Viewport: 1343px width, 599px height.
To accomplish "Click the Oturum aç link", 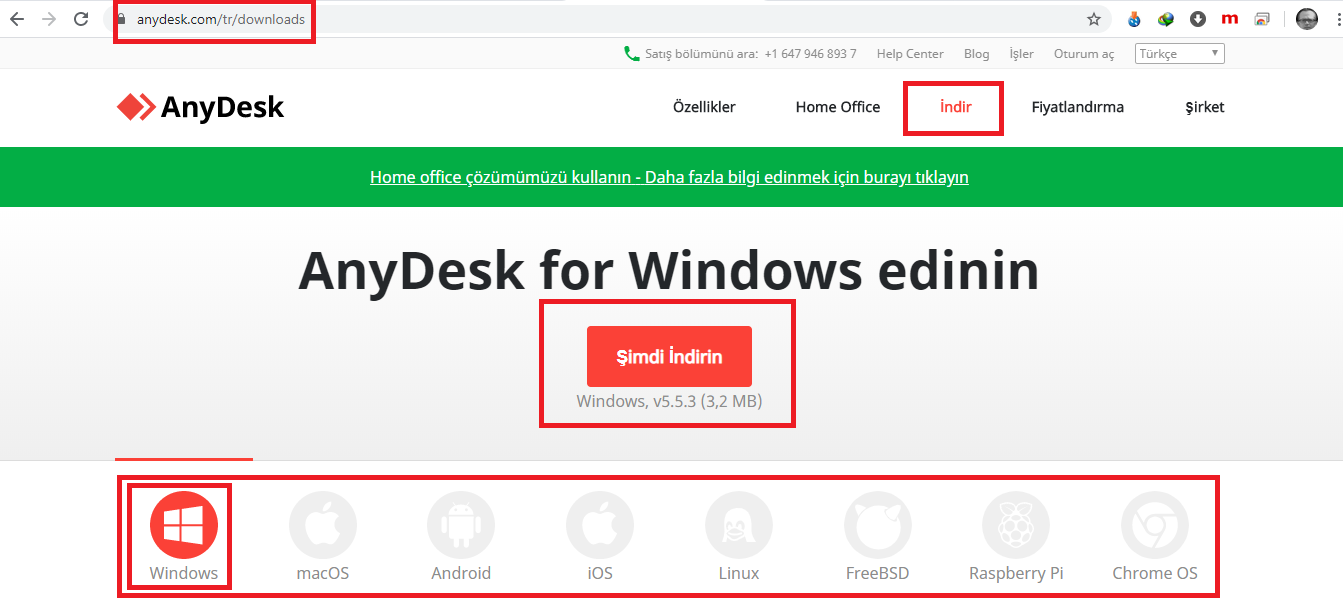I will point(1084,54).
